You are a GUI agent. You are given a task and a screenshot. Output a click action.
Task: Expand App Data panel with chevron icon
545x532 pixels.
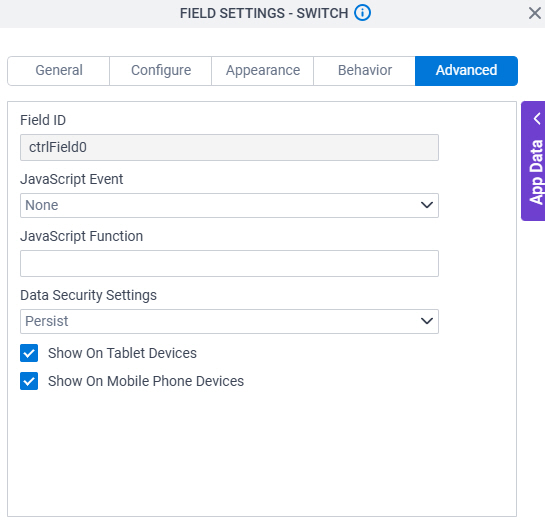(x=537, y=119)
